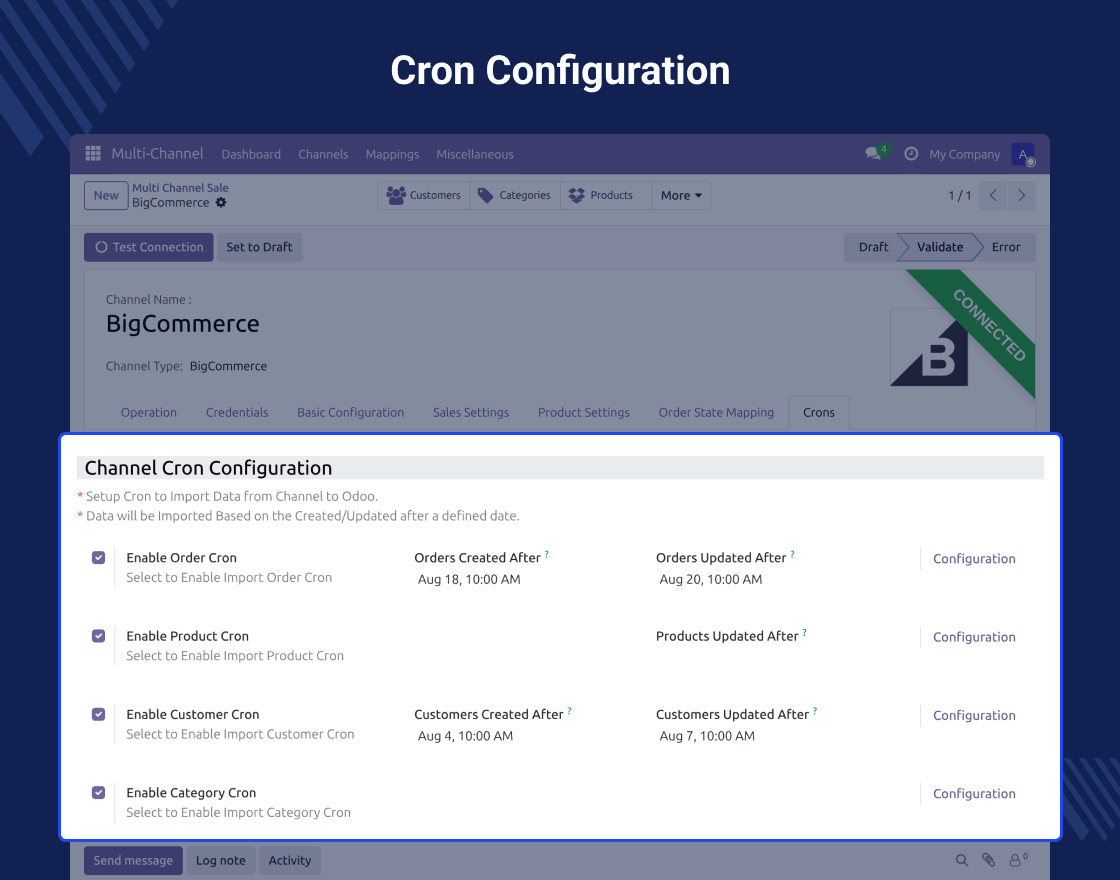
Task: Click help icon beside Customers Updated After
Action: tap(815, 711)
